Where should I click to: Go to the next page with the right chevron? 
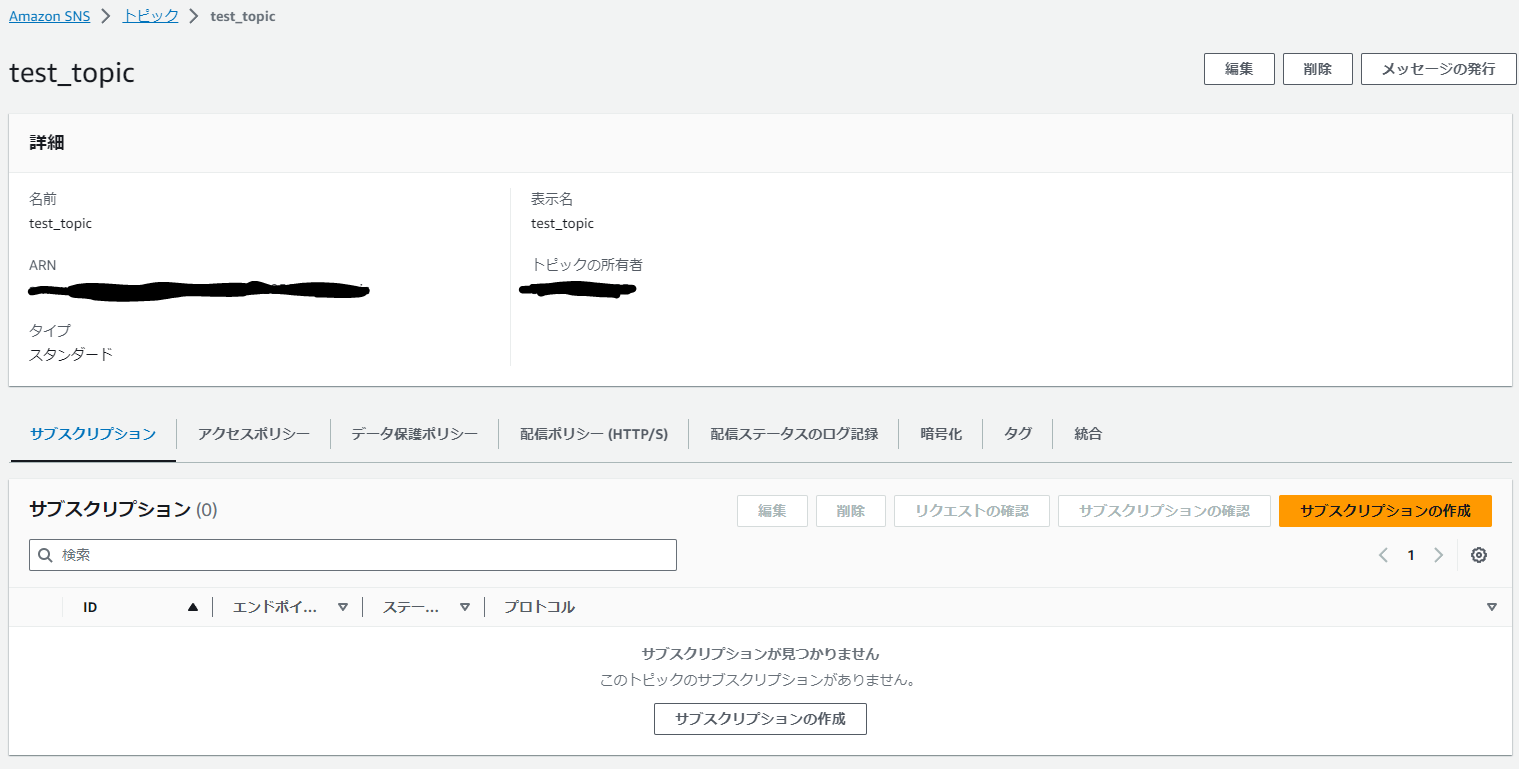coord(1439,555)
